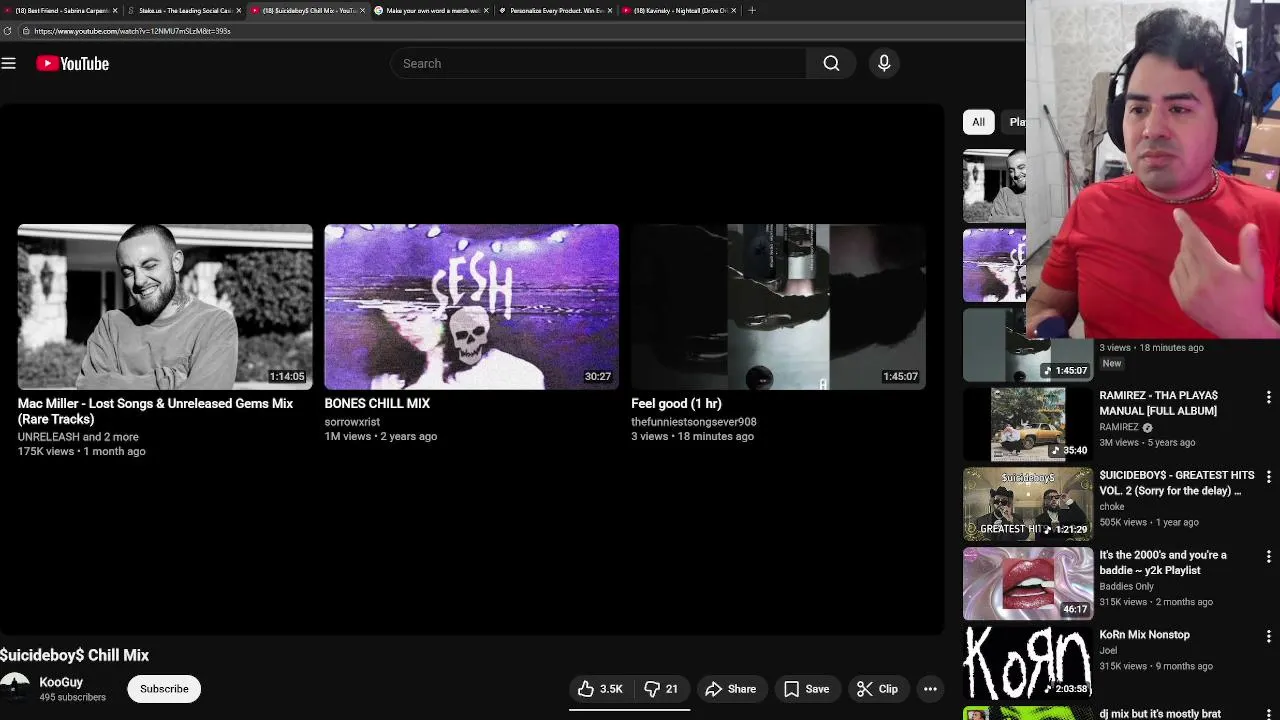
Task: Open y2k Playlist lips thumbnail
Action: (1028, 584)
